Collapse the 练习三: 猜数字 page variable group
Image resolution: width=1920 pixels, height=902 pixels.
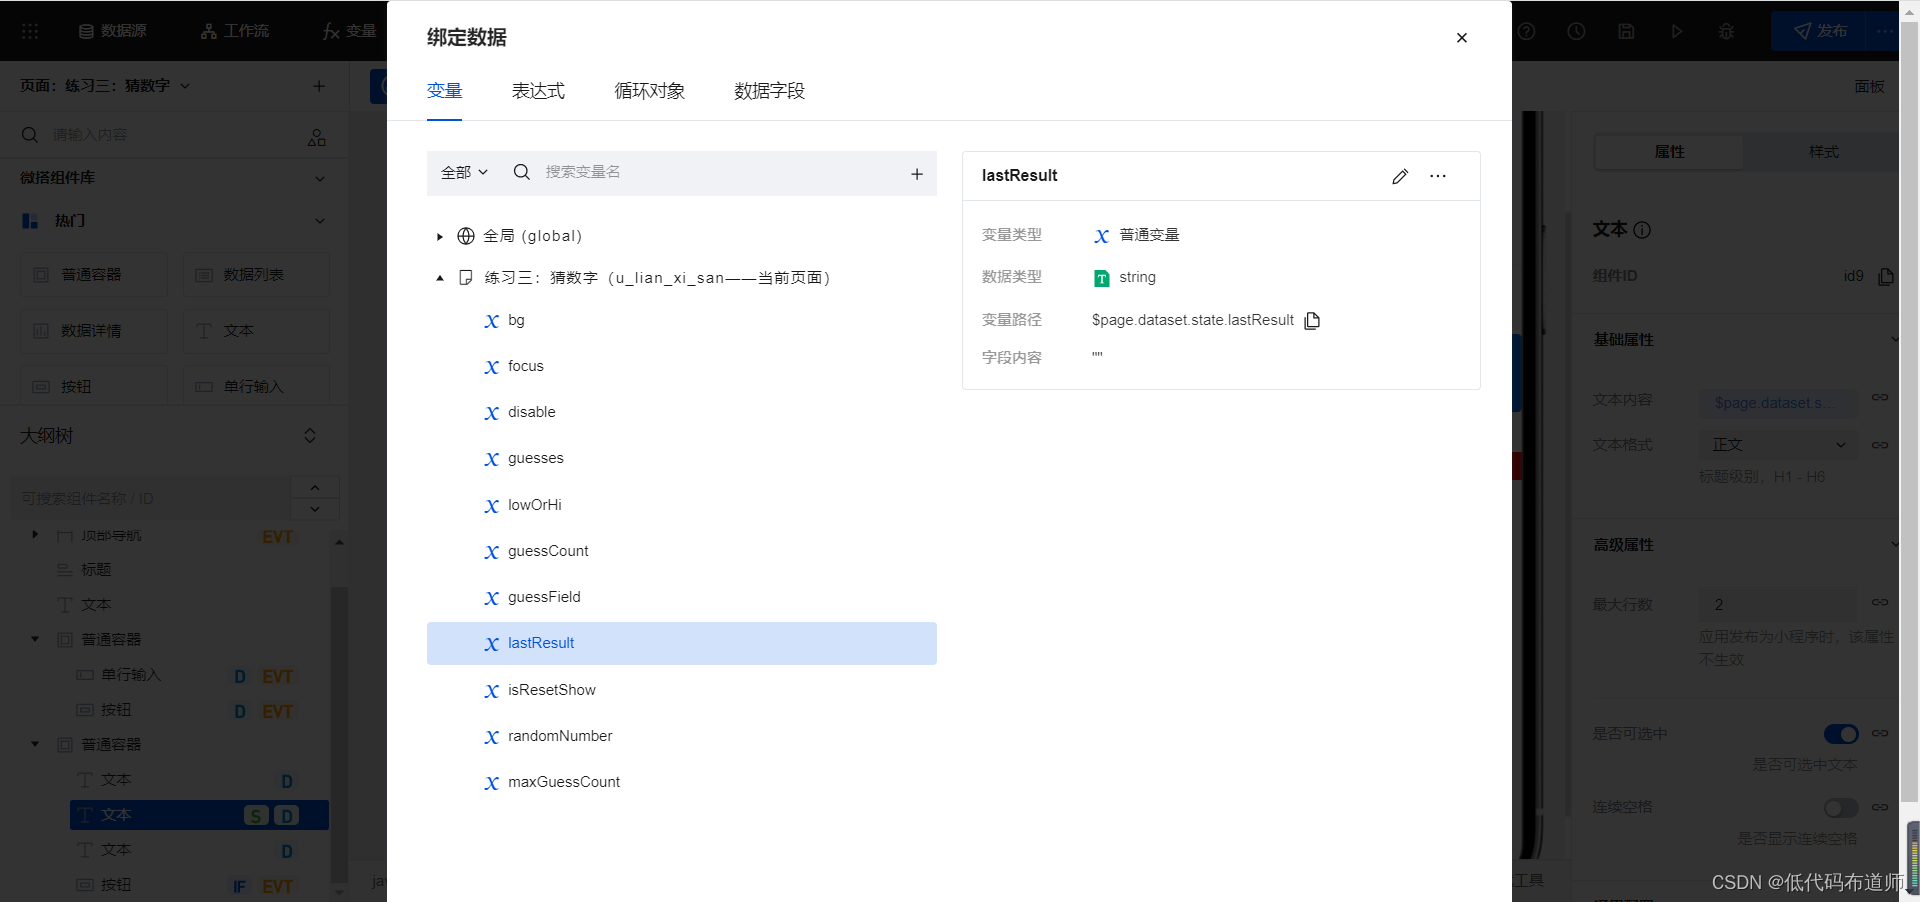tap(440, 278)
